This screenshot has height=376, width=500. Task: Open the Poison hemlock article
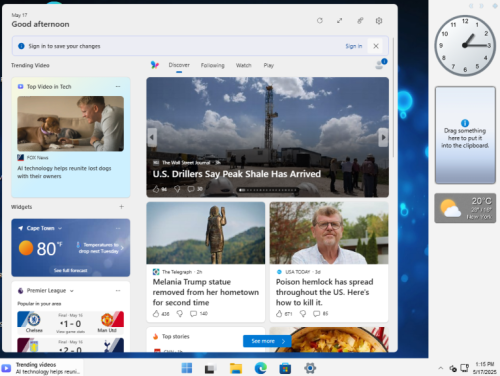tap(324, 292)
